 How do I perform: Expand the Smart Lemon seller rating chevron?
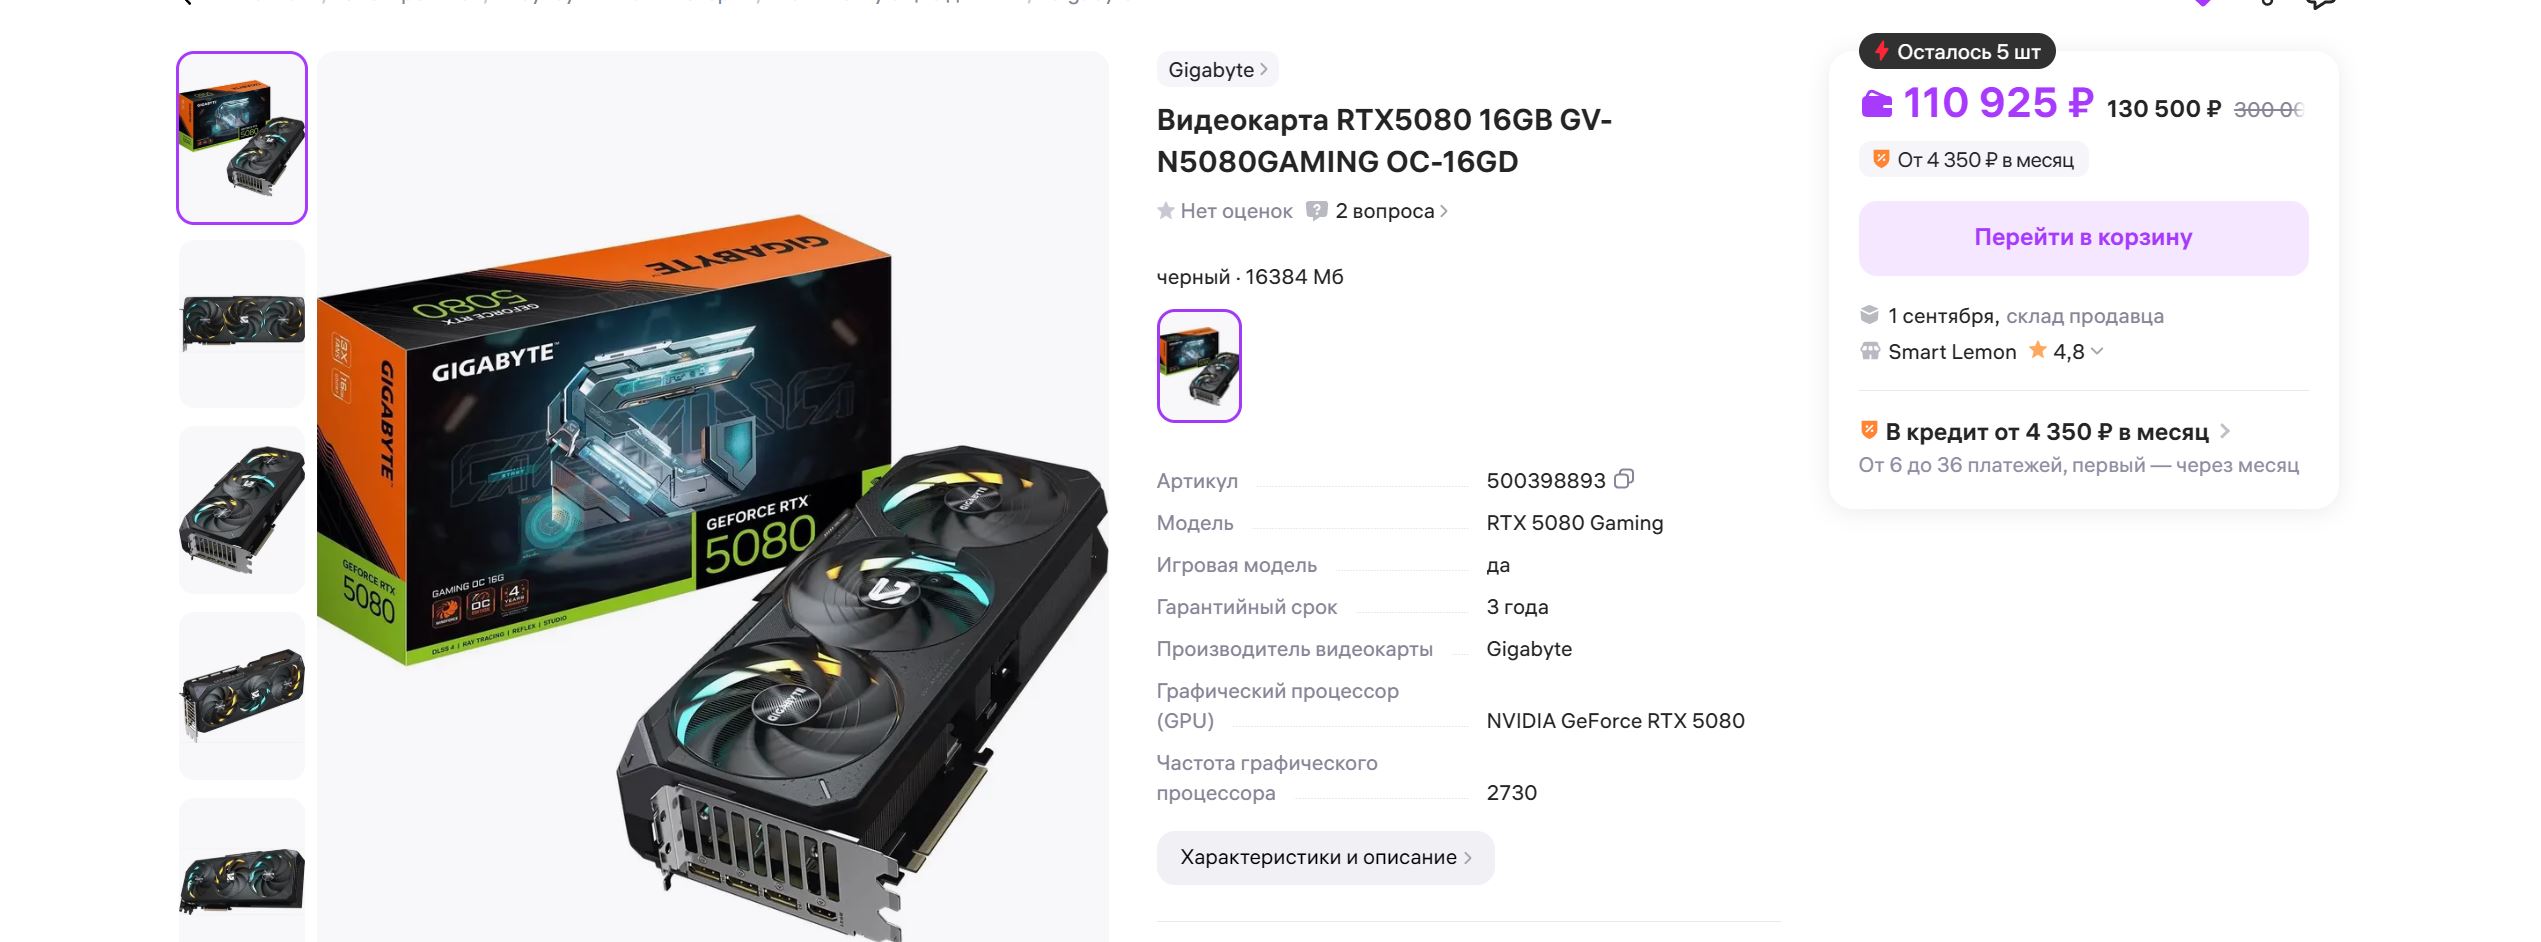point(2097,351)
